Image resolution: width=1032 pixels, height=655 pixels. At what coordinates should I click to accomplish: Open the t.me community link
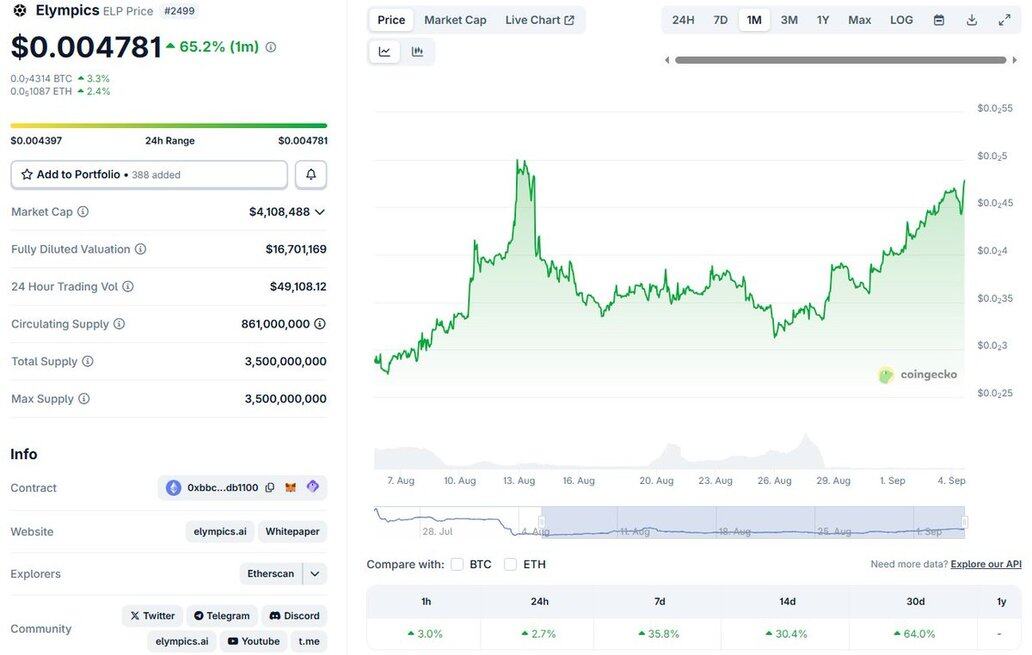click(309, 641)
